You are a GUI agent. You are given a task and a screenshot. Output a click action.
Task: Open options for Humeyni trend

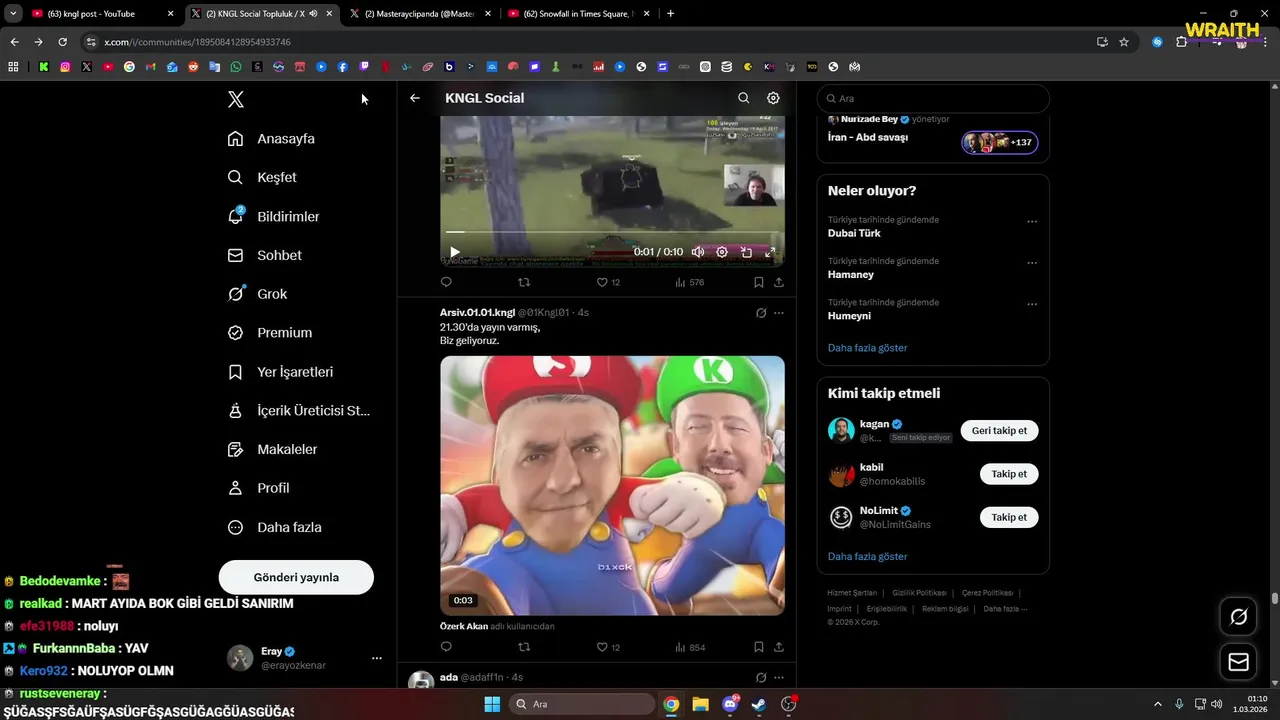pyautogui.click(x=1032, y=304)
